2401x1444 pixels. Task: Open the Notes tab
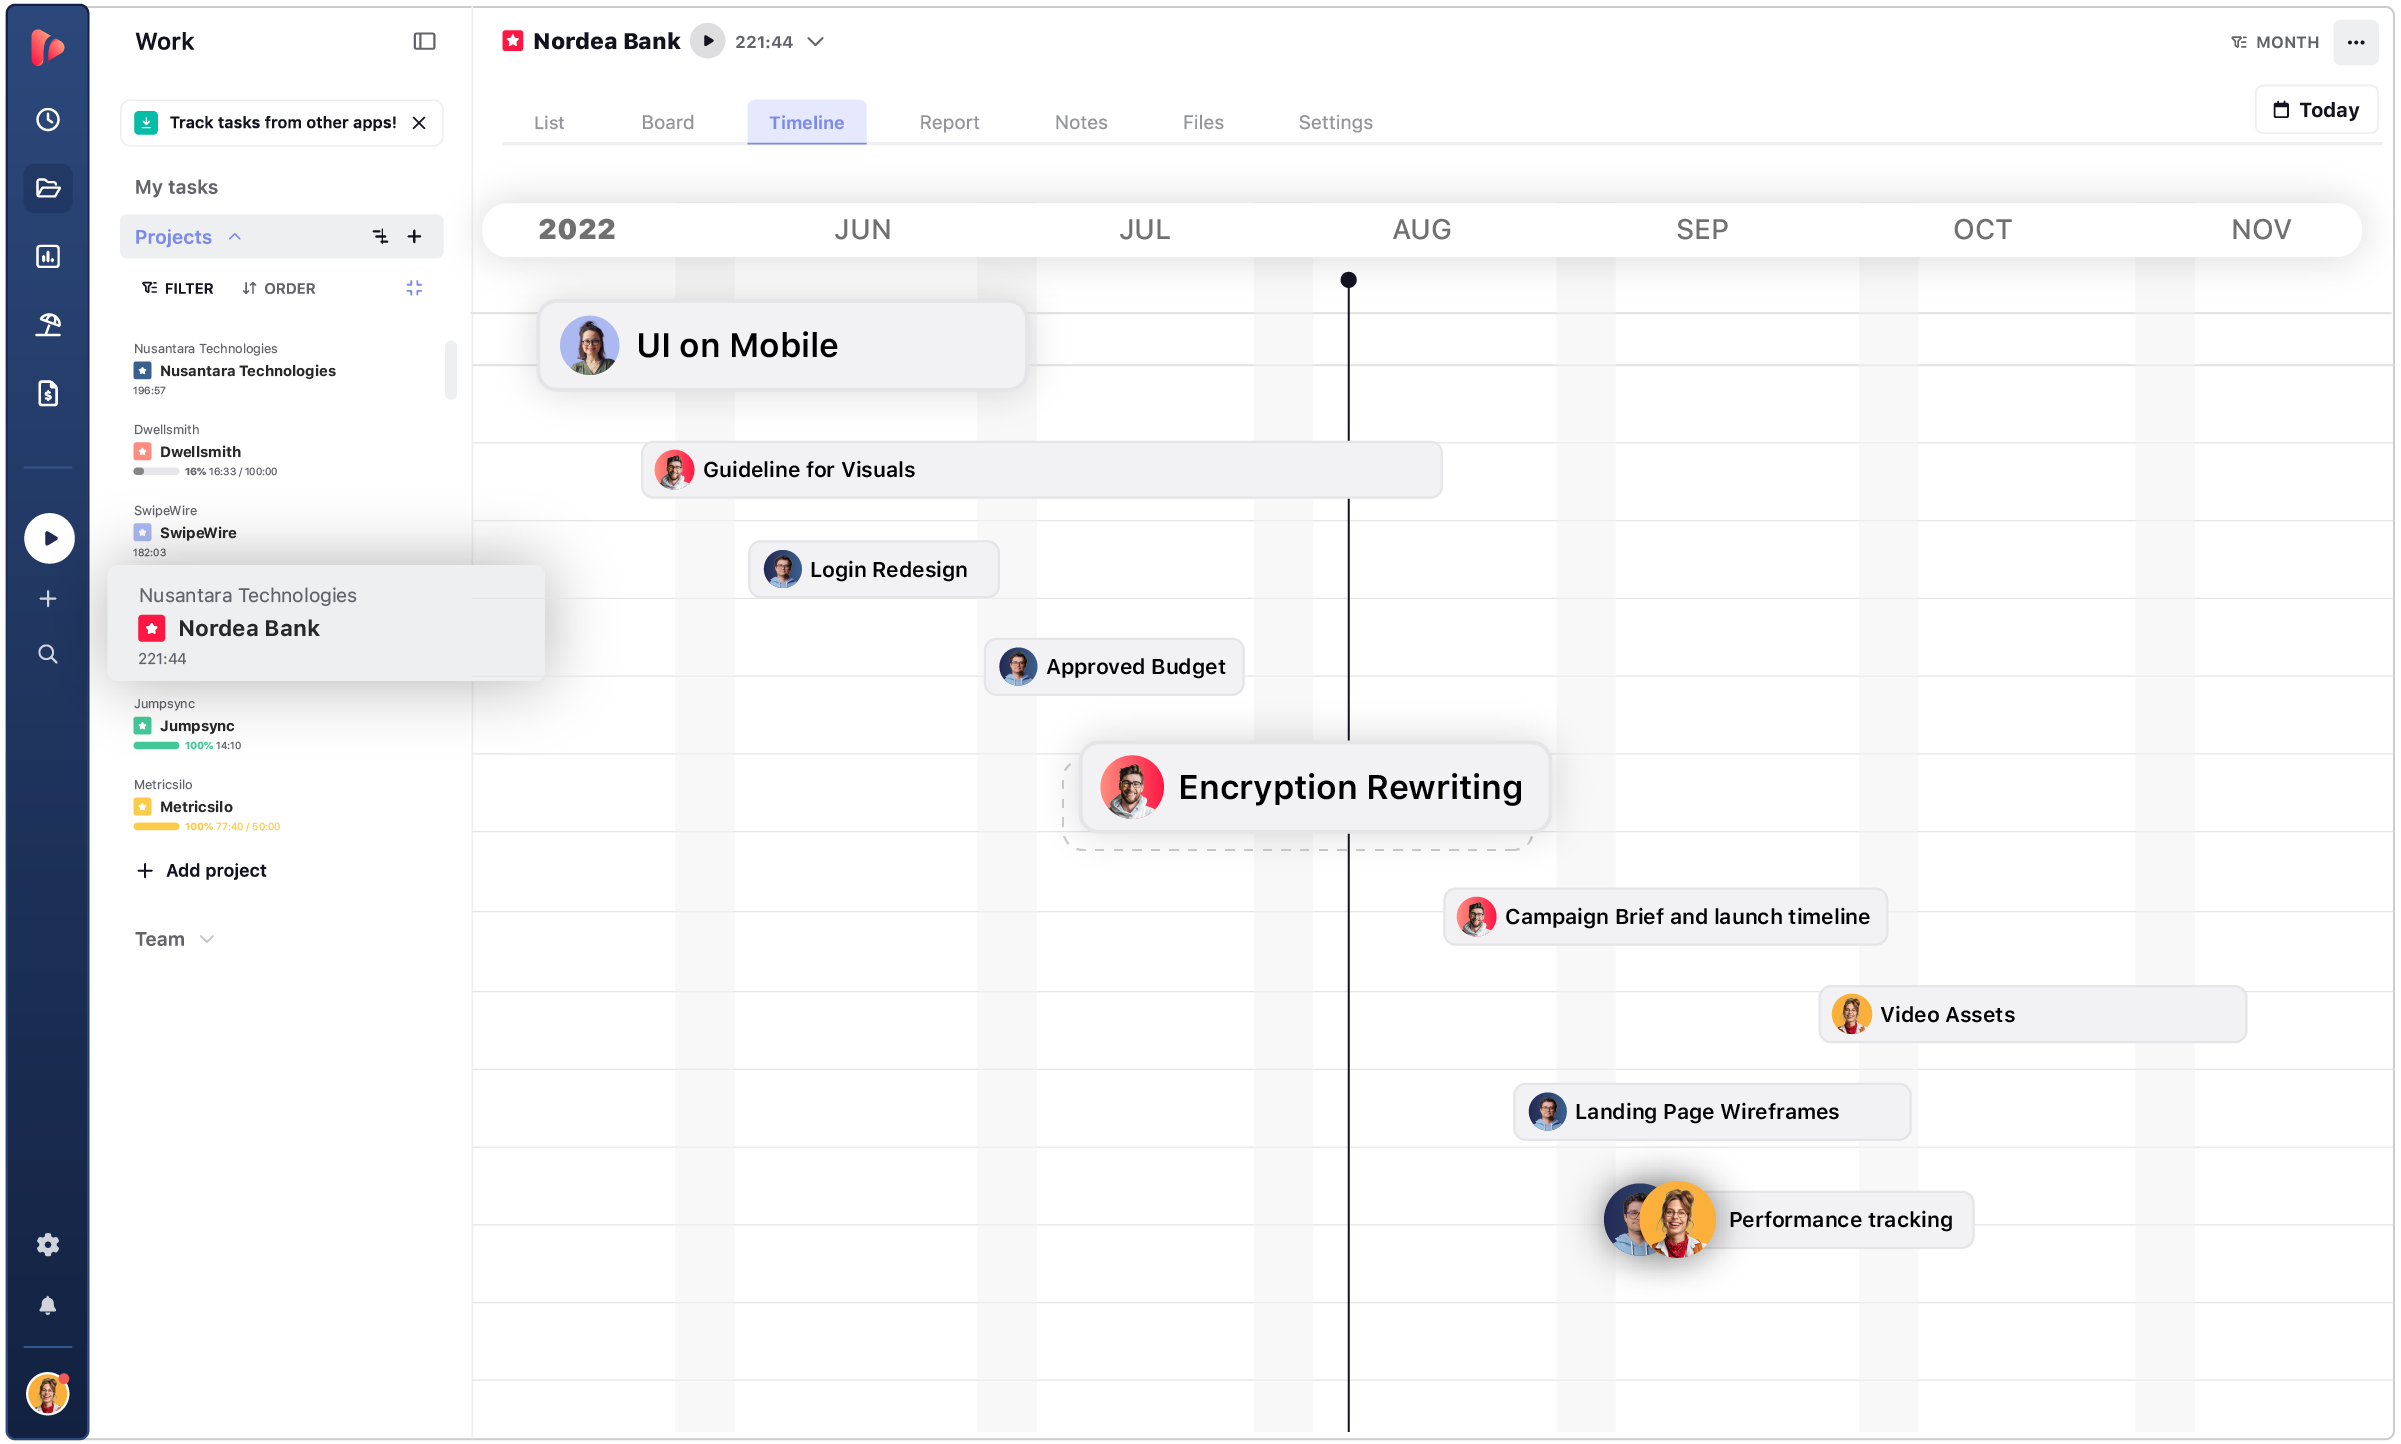(x=1081, y=122)
